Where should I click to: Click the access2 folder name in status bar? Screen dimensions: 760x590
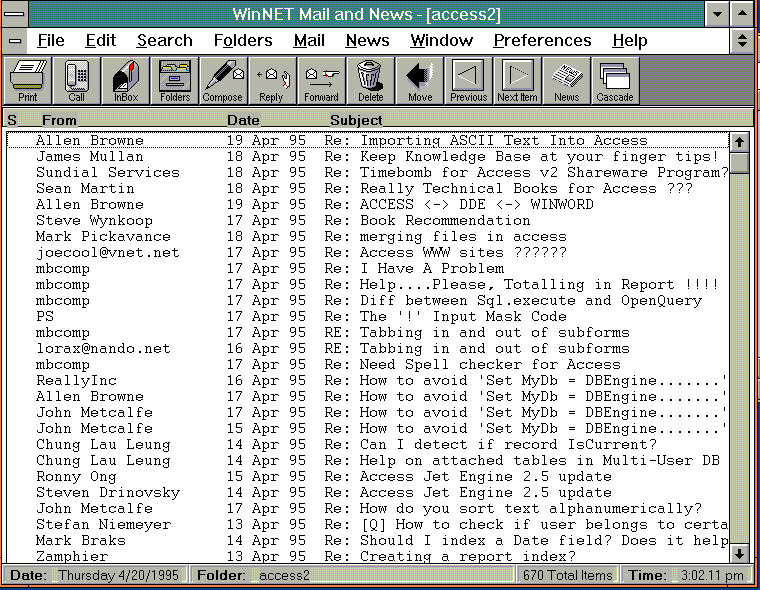pos(285,575)
